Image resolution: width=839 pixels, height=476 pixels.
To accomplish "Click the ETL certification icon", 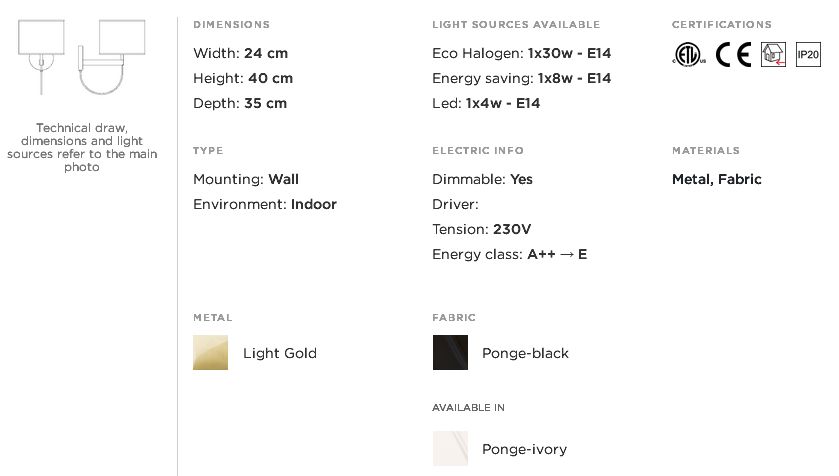I will coord(689,55).
